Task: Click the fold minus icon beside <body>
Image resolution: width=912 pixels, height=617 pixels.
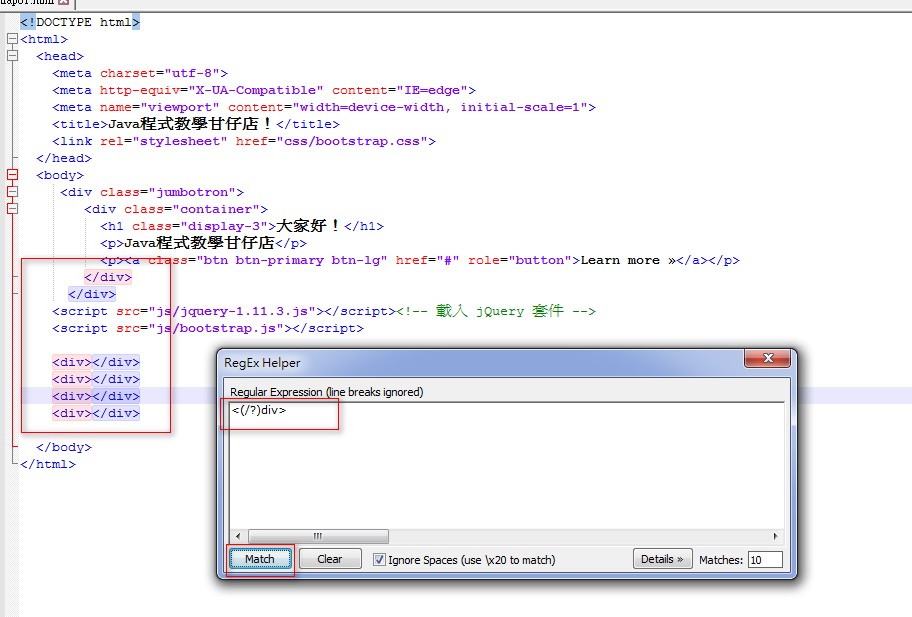Action: 12,174
